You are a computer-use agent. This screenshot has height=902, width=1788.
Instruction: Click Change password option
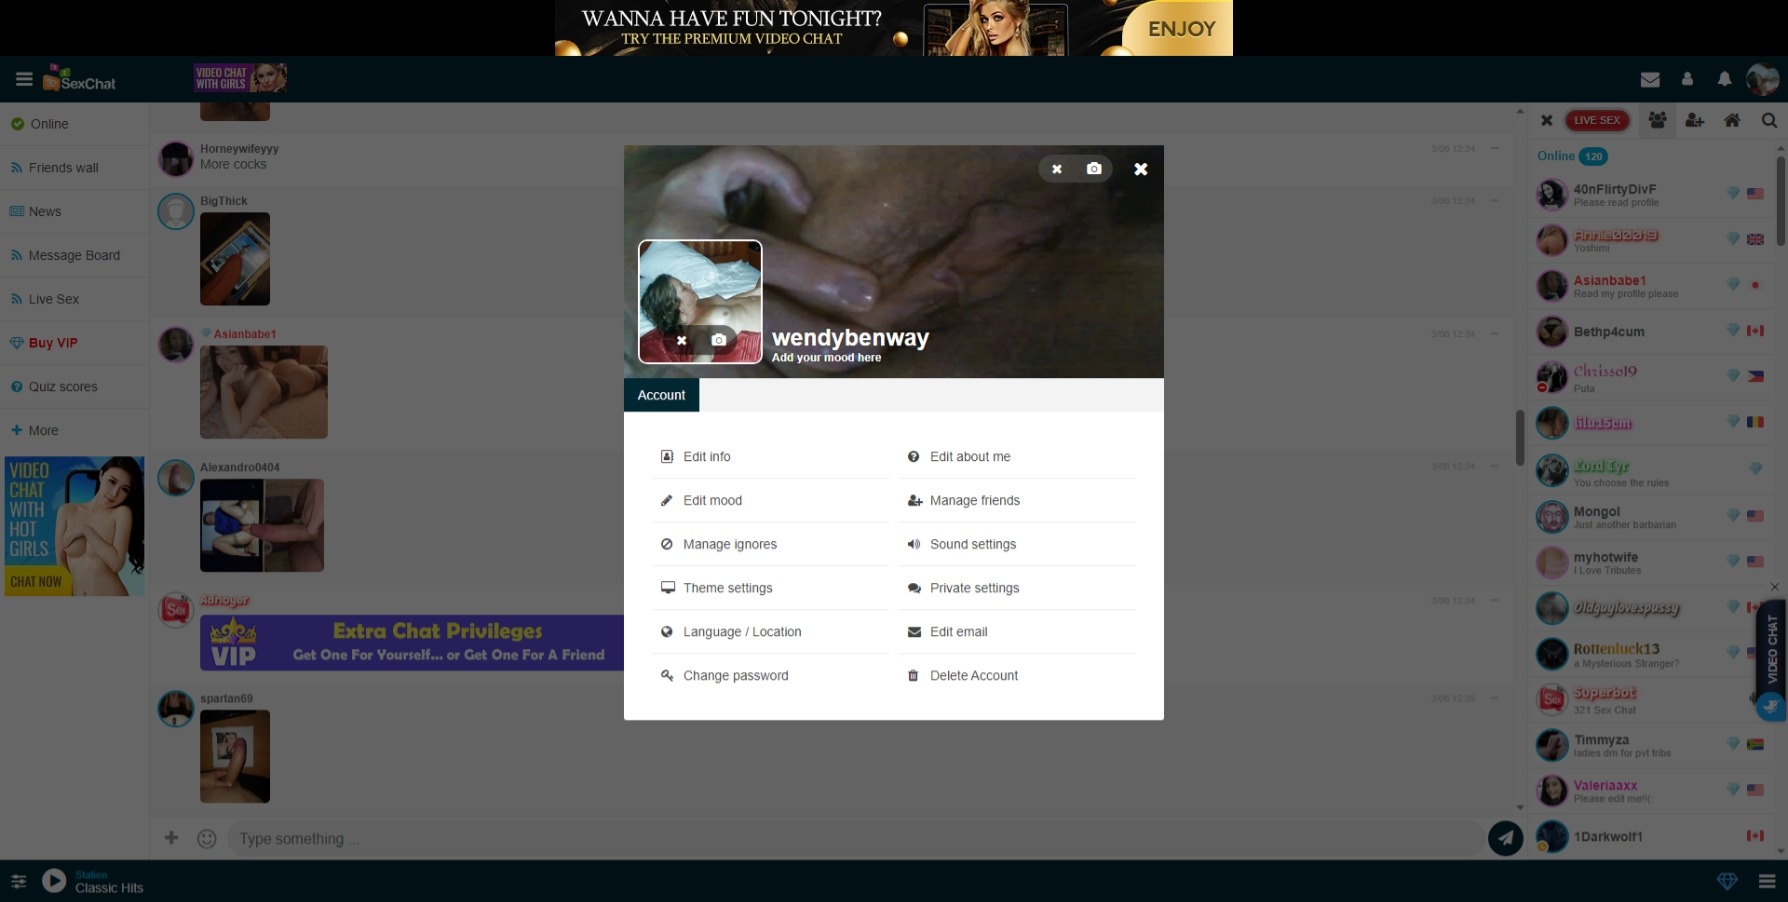[x=735, y=676]
